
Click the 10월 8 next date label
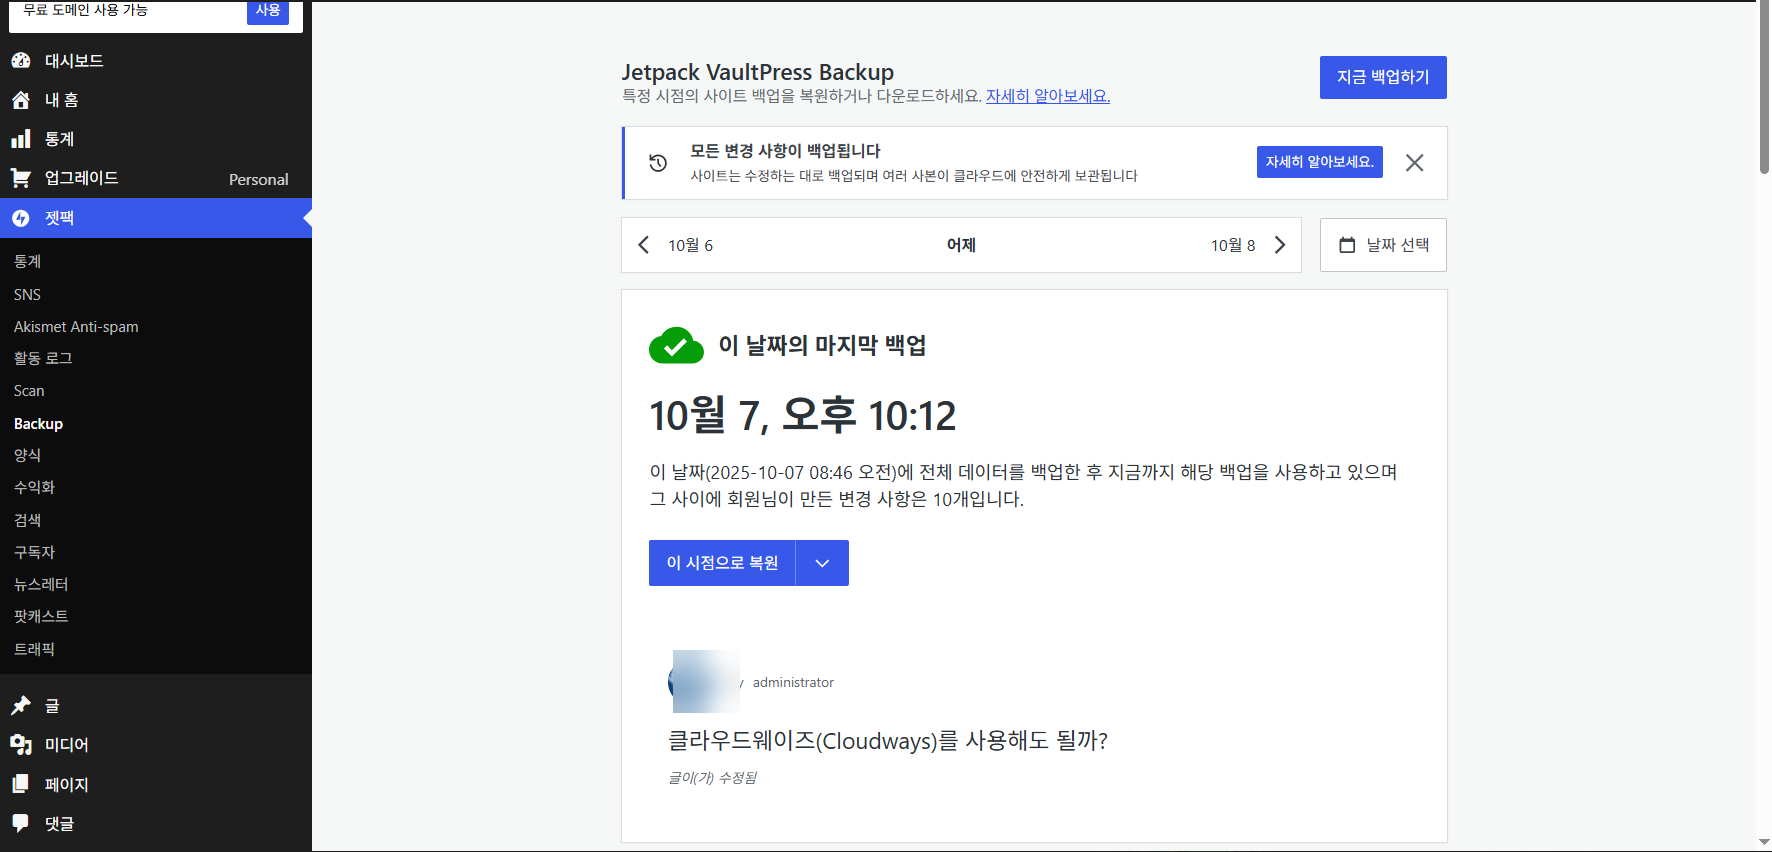click(x=1233, y=245)
